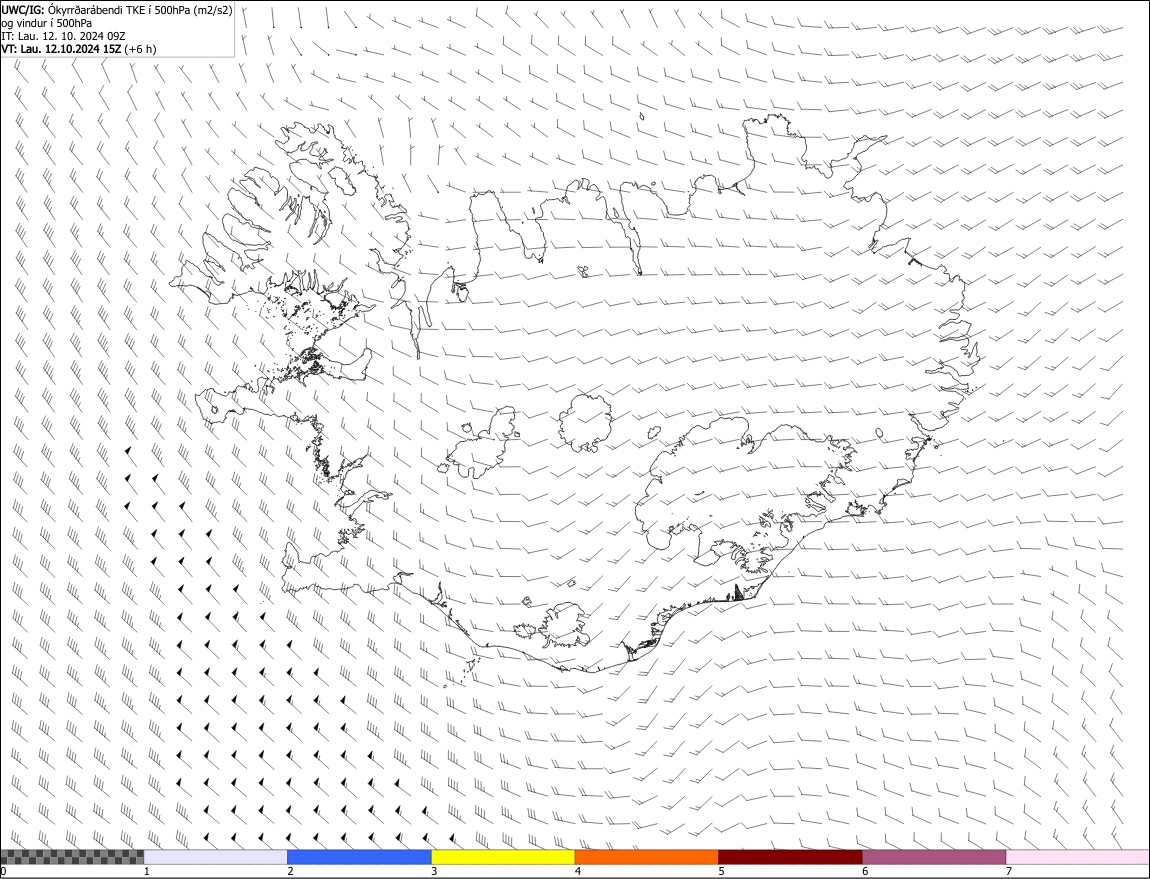The width and height of the screenshot is (1150, 879).
Task: Click the light pink legend swatch above 7
Action: coord(1078,856)
